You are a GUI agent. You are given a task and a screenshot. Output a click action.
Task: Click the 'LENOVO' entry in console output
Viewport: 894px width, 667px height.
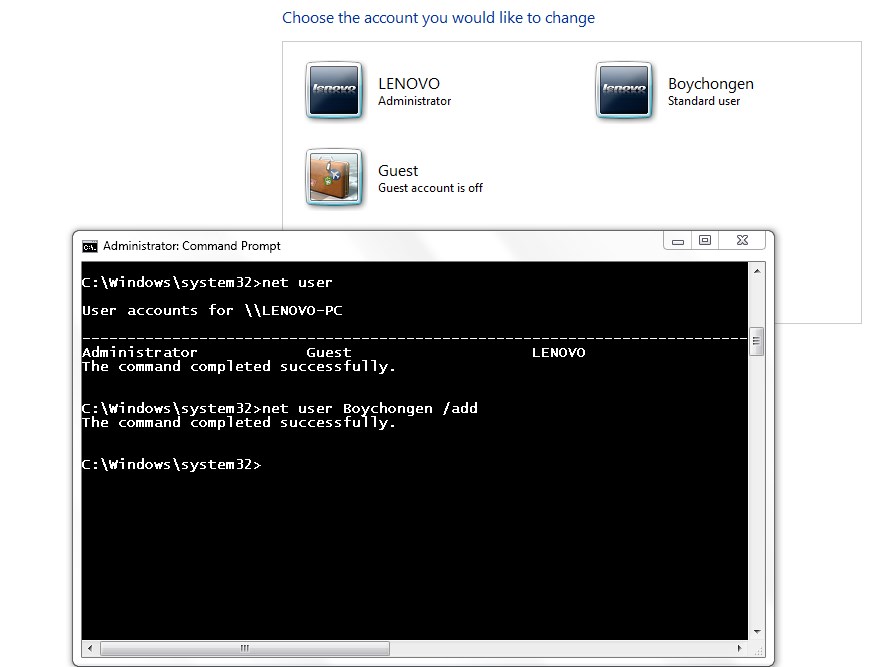pyautogui.click(x=559, y=352)
